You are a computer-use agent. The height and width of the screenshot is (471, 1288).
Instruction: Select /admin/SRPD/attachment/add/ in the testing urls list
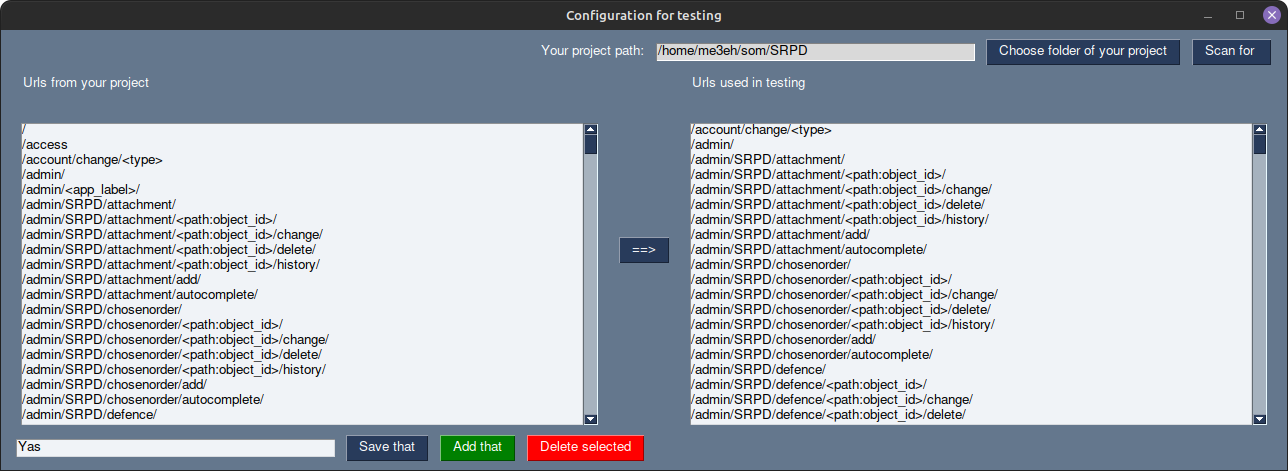(970, 235)
